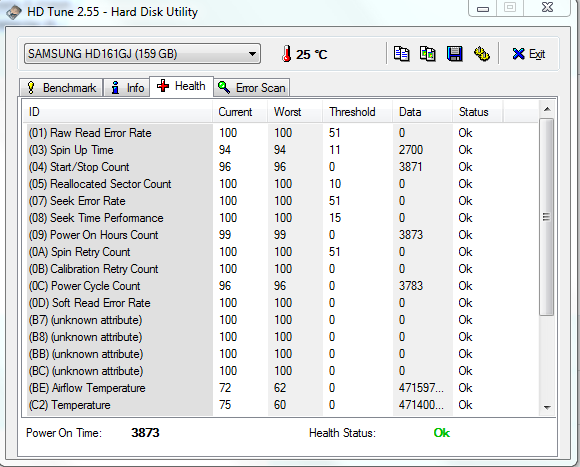This screenshot has width=580, height=467.
Task: Click the Current column header
Action: click(x=235, y=112)
